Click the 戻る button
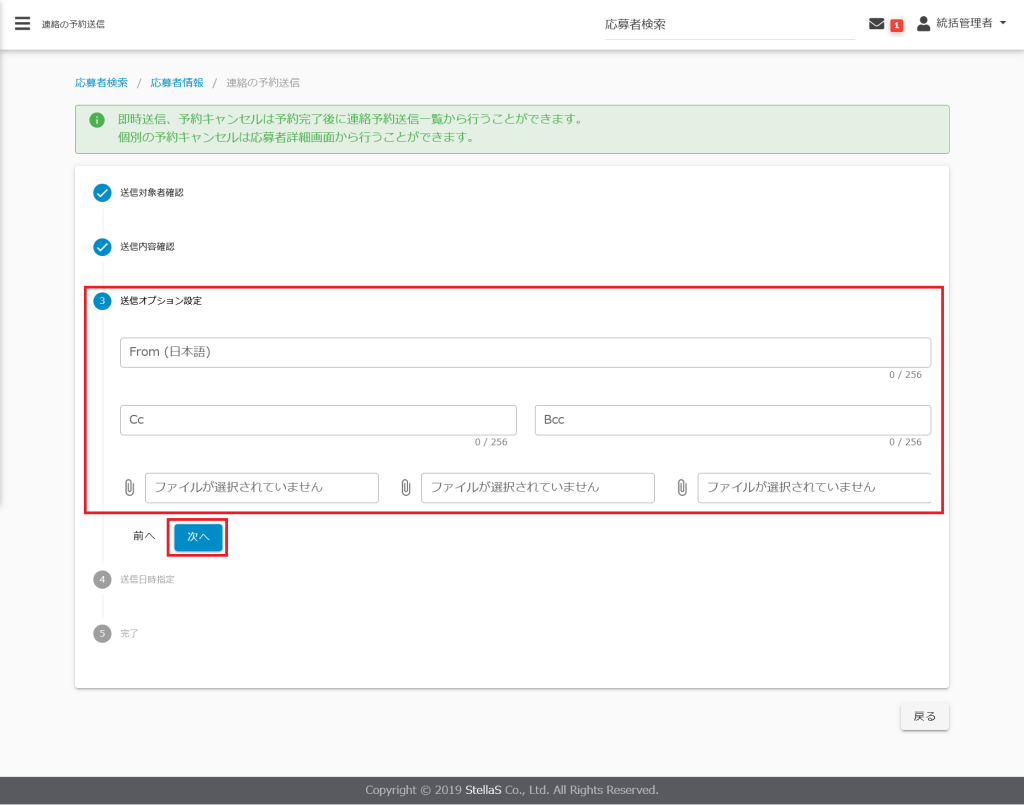The width and height of the screenshot is (1024, 805). [x=924, y=716]
